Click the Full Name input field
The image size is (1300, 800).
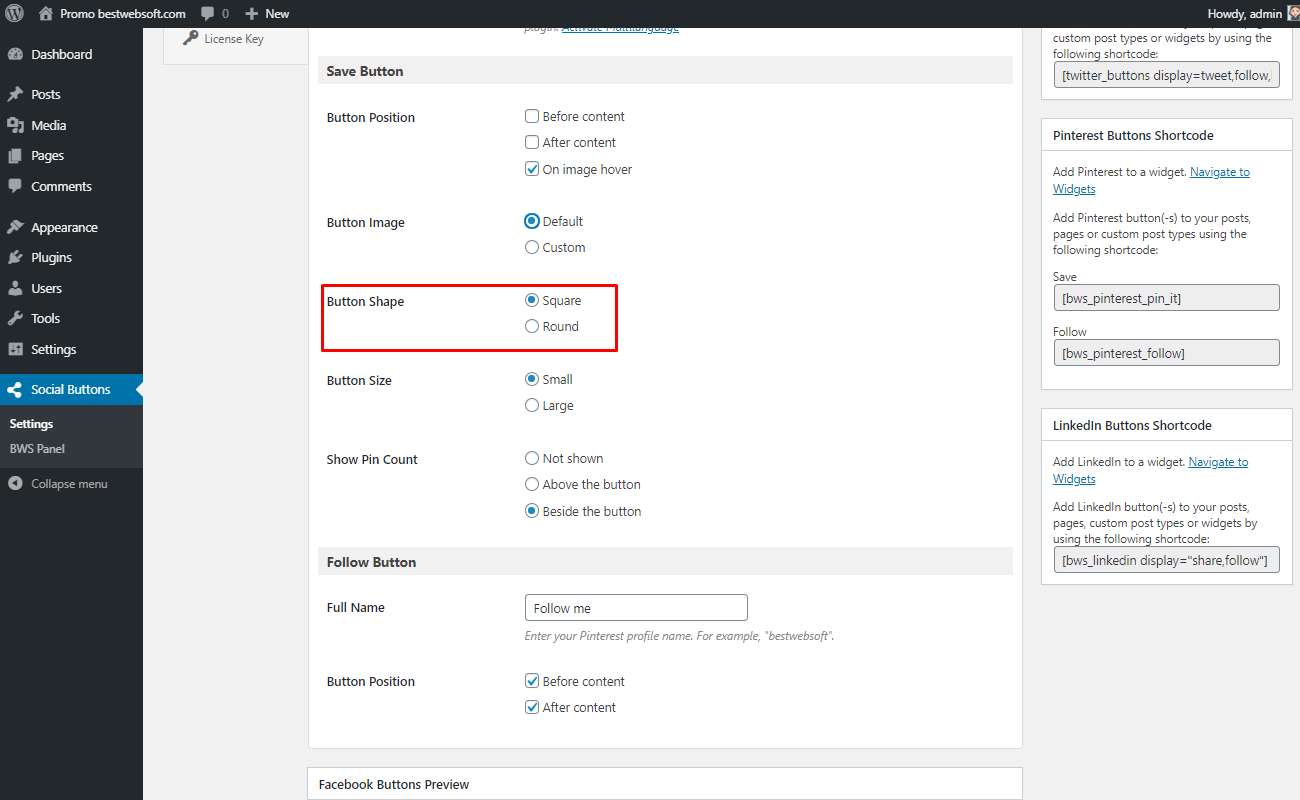[x=636, y=608]
